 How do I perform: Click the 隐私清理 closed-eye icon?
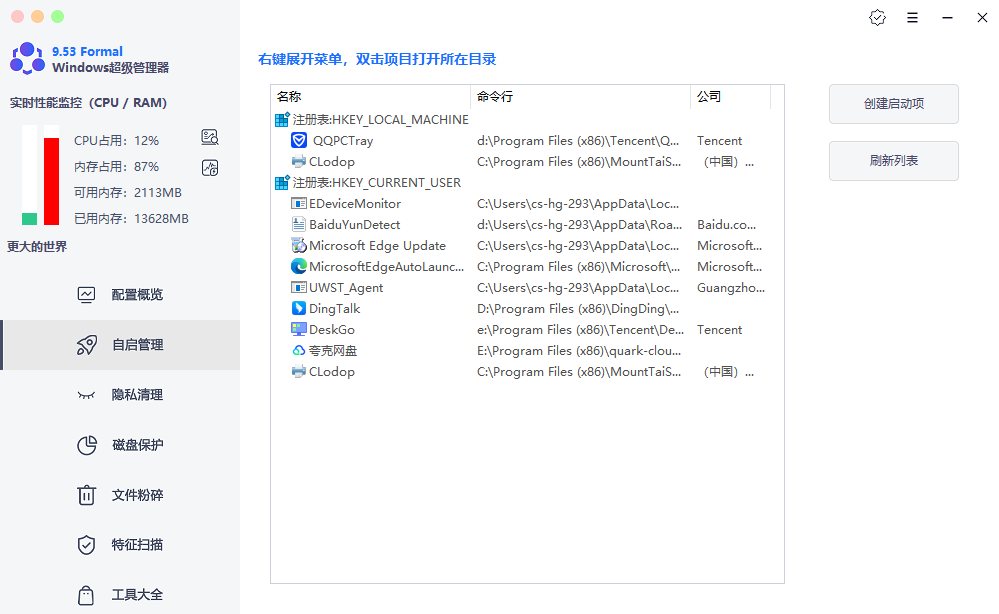[x=86, y=395]
